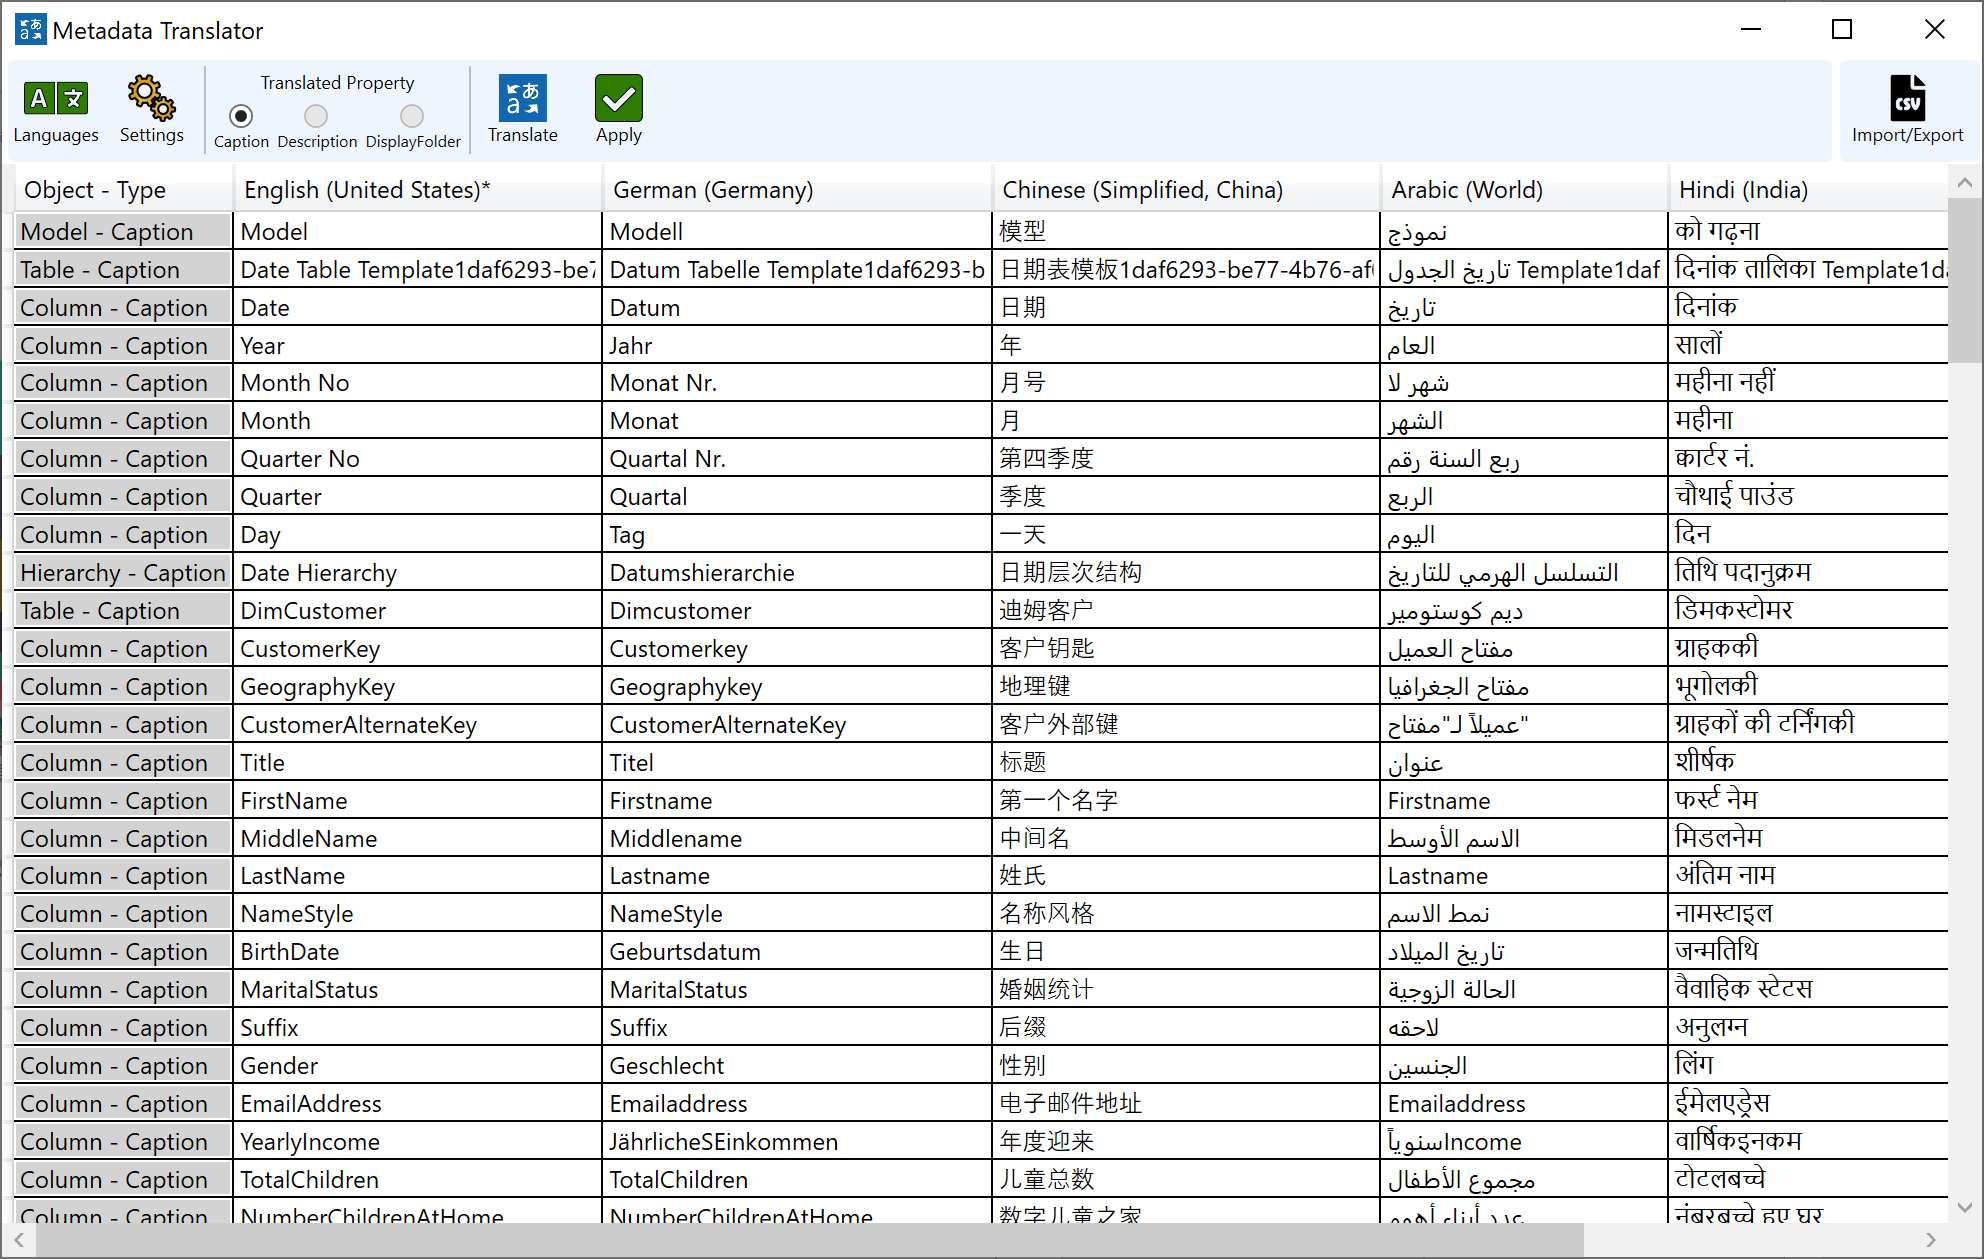Image resolution: width=1984 pixels, height=1259 pixels.
Task: Click the horizontal scrollbar thumb
Action: tap(810, 1240)
